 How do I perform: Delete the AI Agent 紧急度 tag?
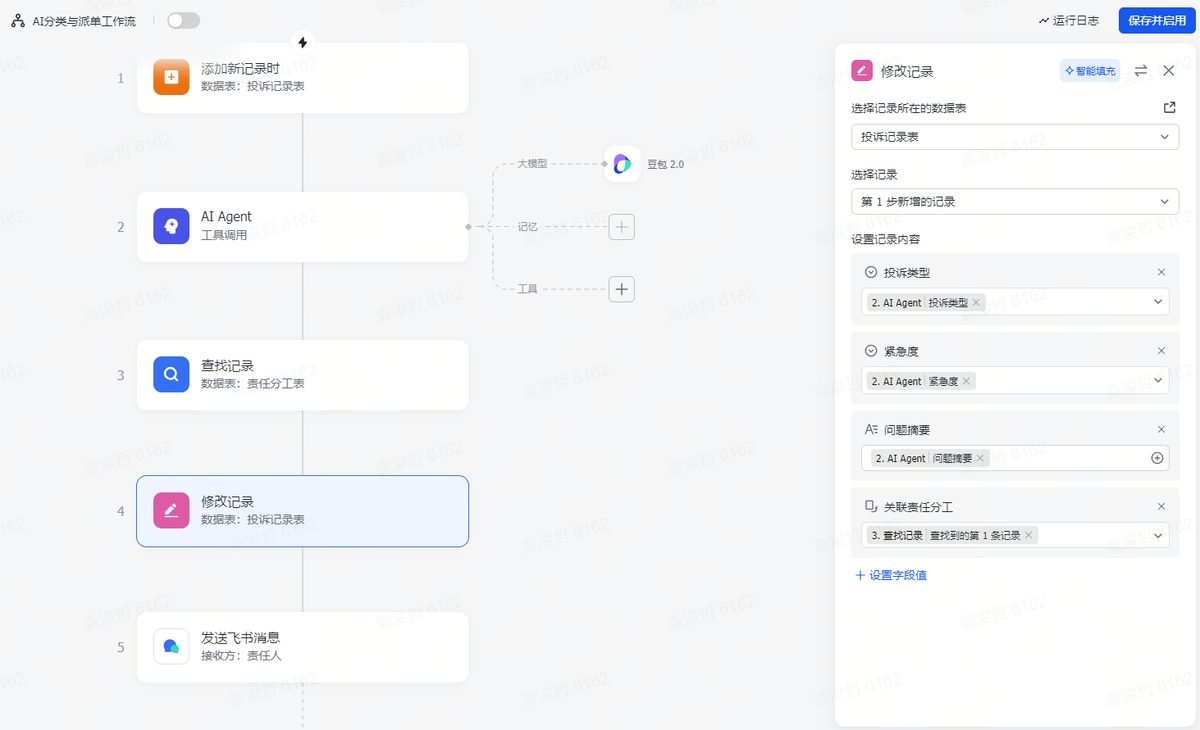(x=966, y=381)
